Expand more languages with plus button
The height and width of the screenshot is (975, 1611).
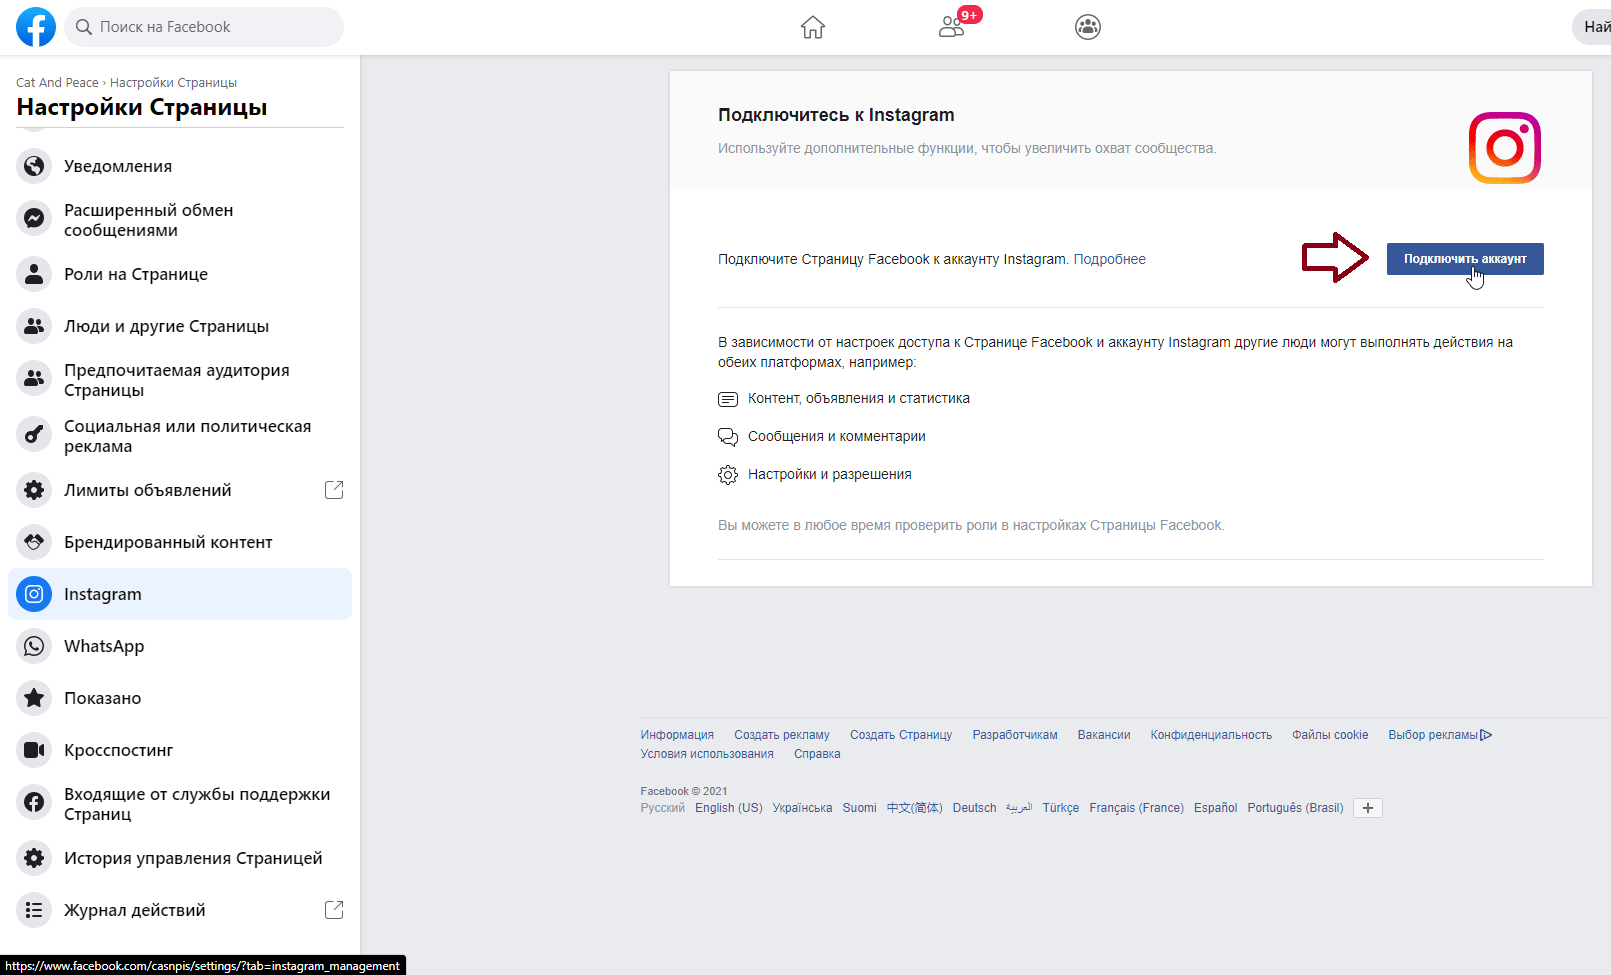(1367, 808)
